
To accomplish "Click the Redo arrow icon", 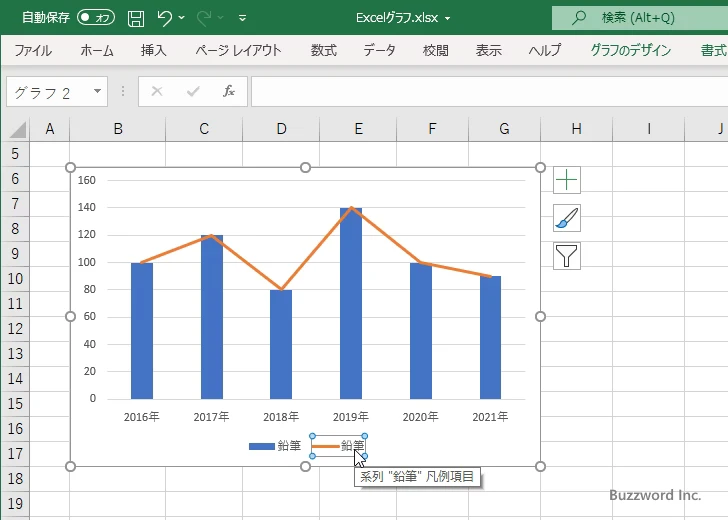I will [203, 18].
